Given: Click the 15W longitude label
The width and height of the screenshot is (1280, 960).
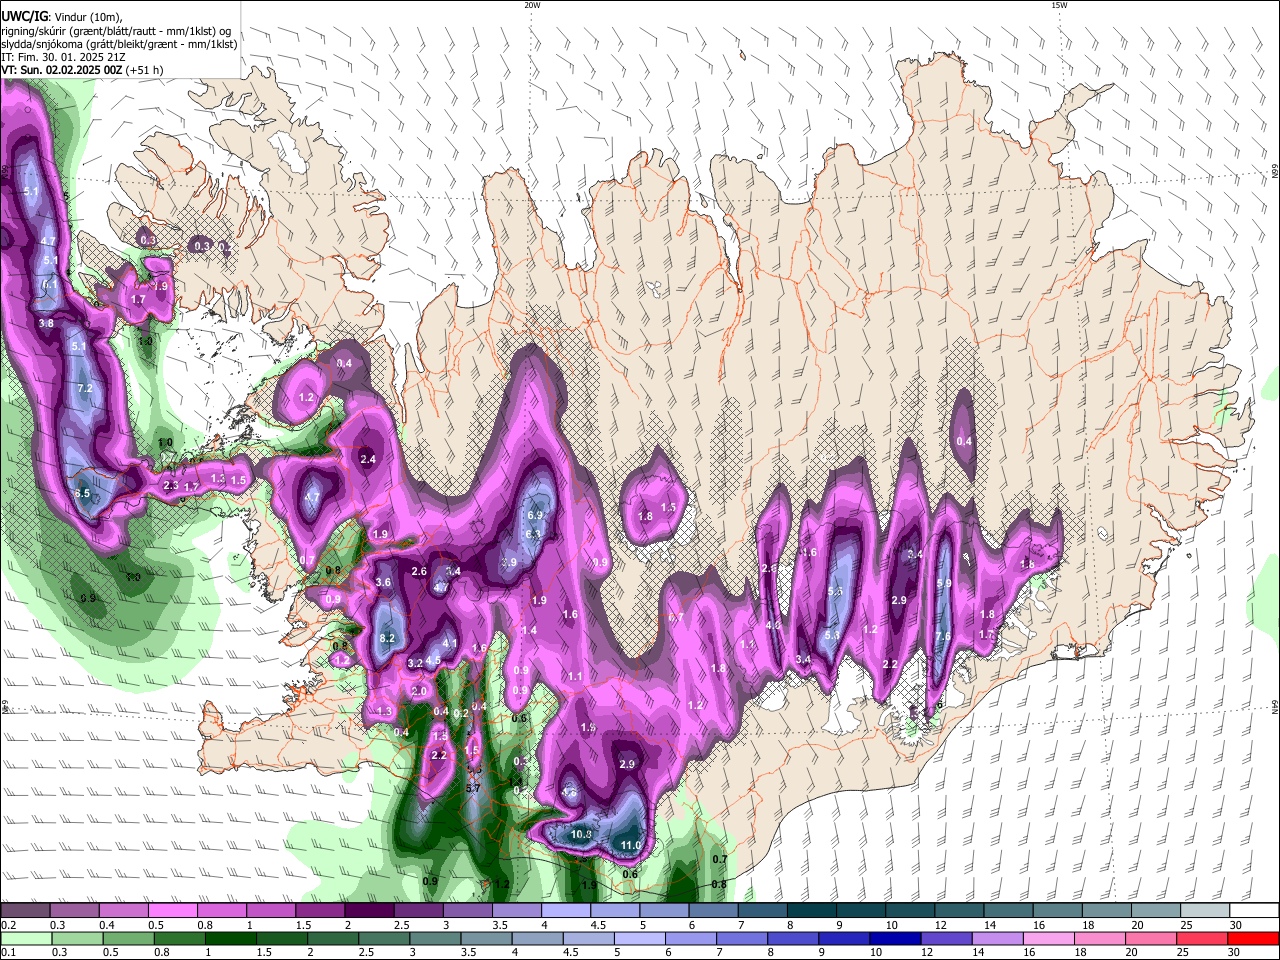Looking at the screenshot, I should (x=1059, y=5).
